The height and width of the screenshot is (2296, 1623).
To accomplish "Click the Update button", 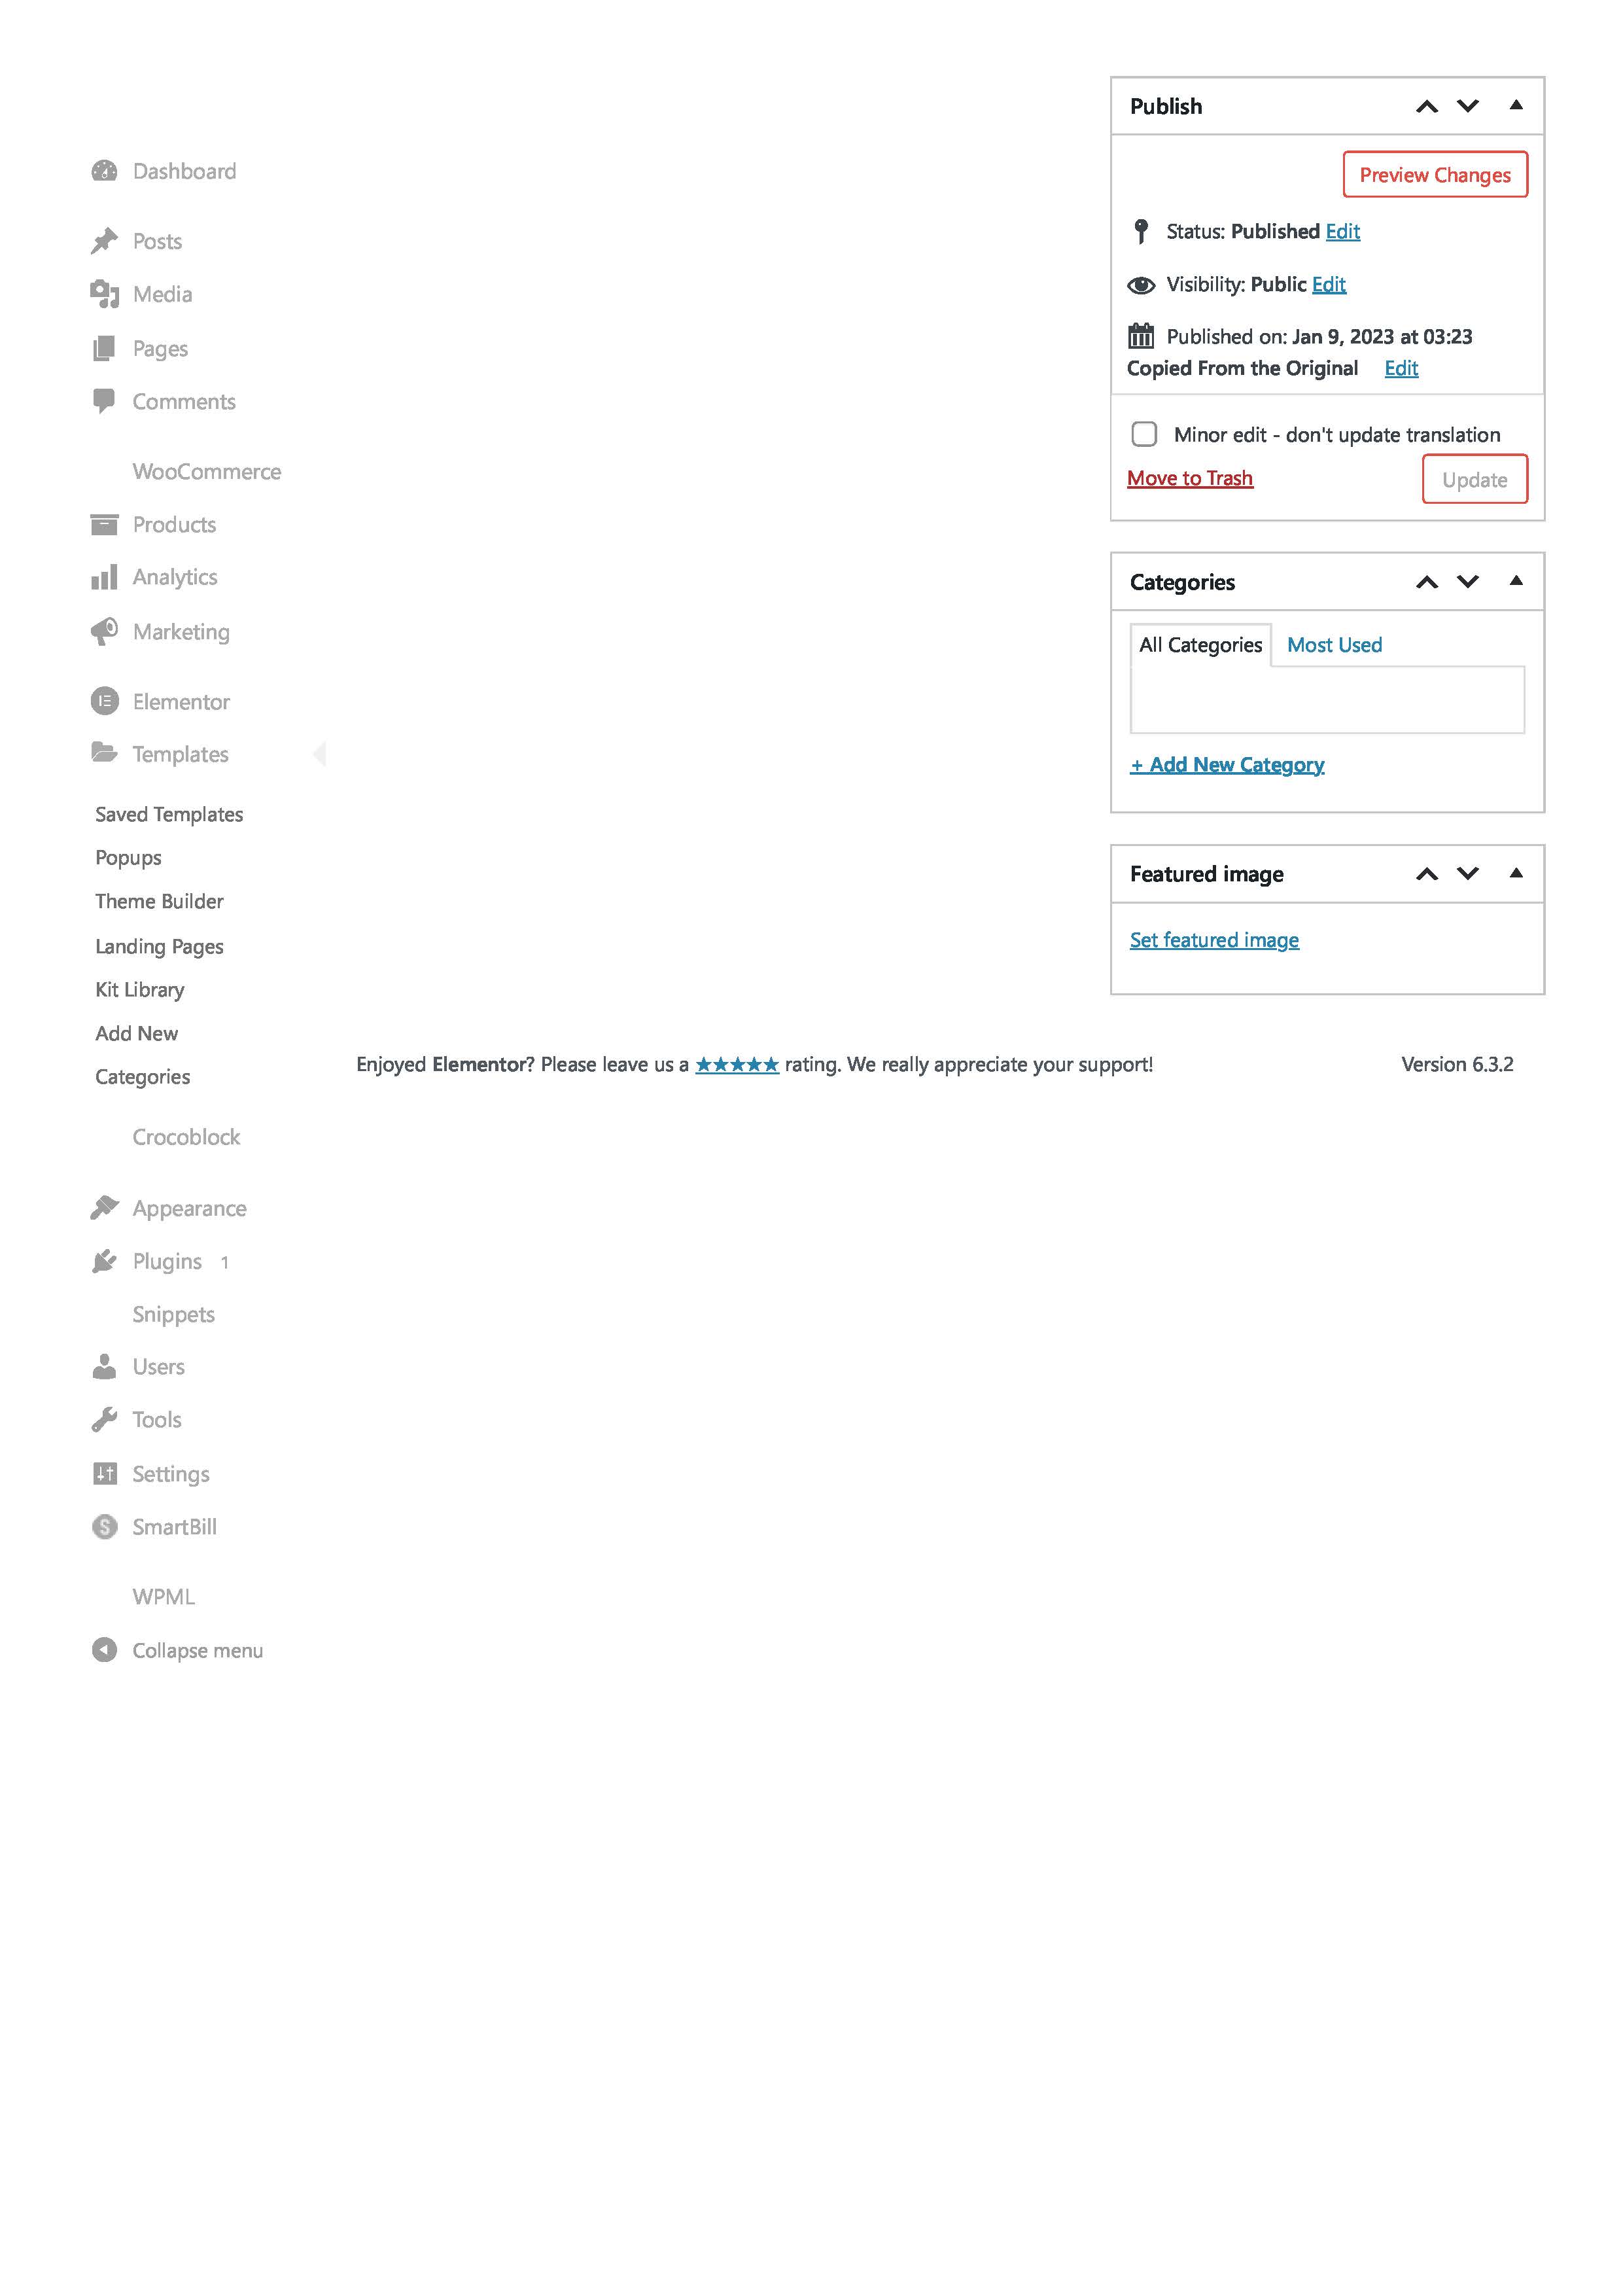I will (1475, 479).
